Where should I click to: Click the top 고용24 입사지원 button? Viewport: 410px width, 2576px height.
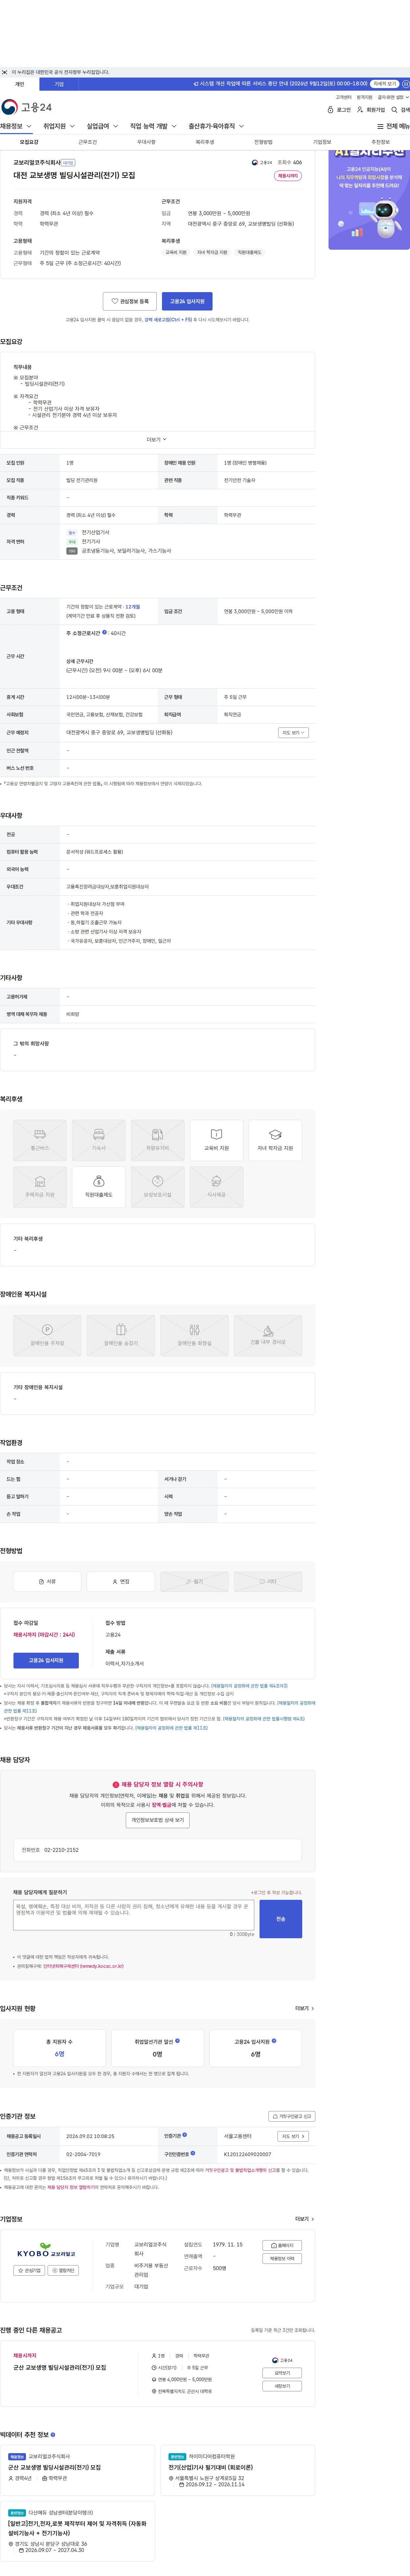coord(187,301)
